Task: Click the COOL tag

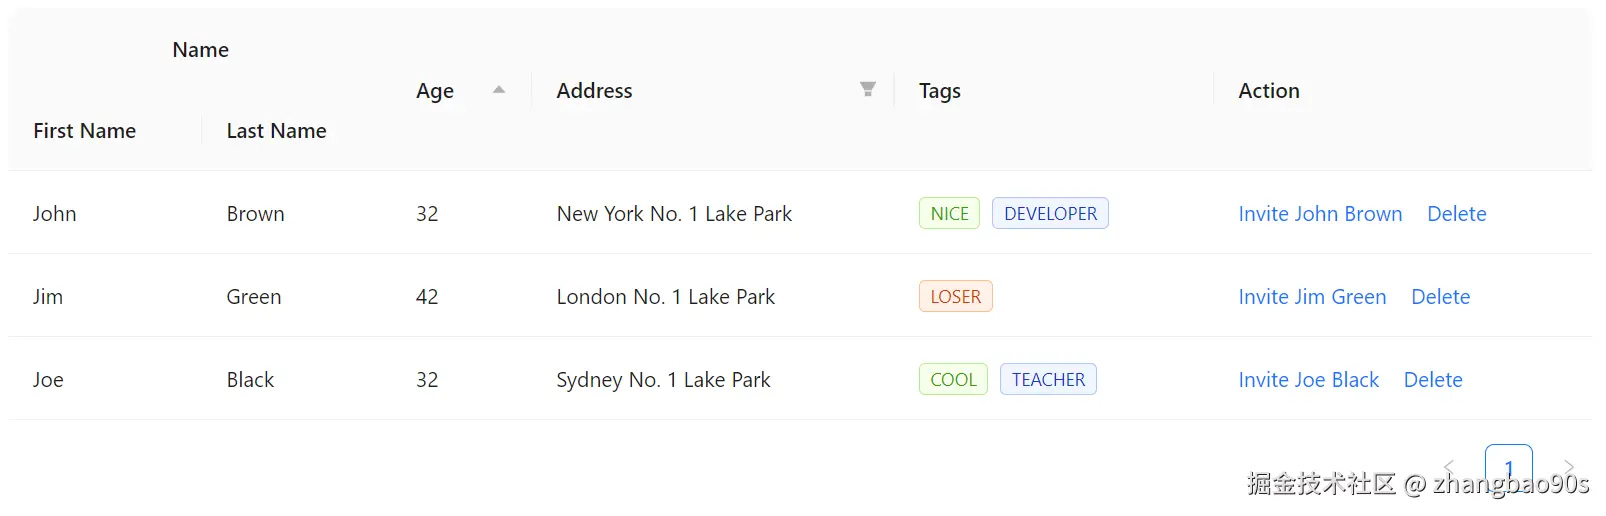Action: click(x=953, y=380)
